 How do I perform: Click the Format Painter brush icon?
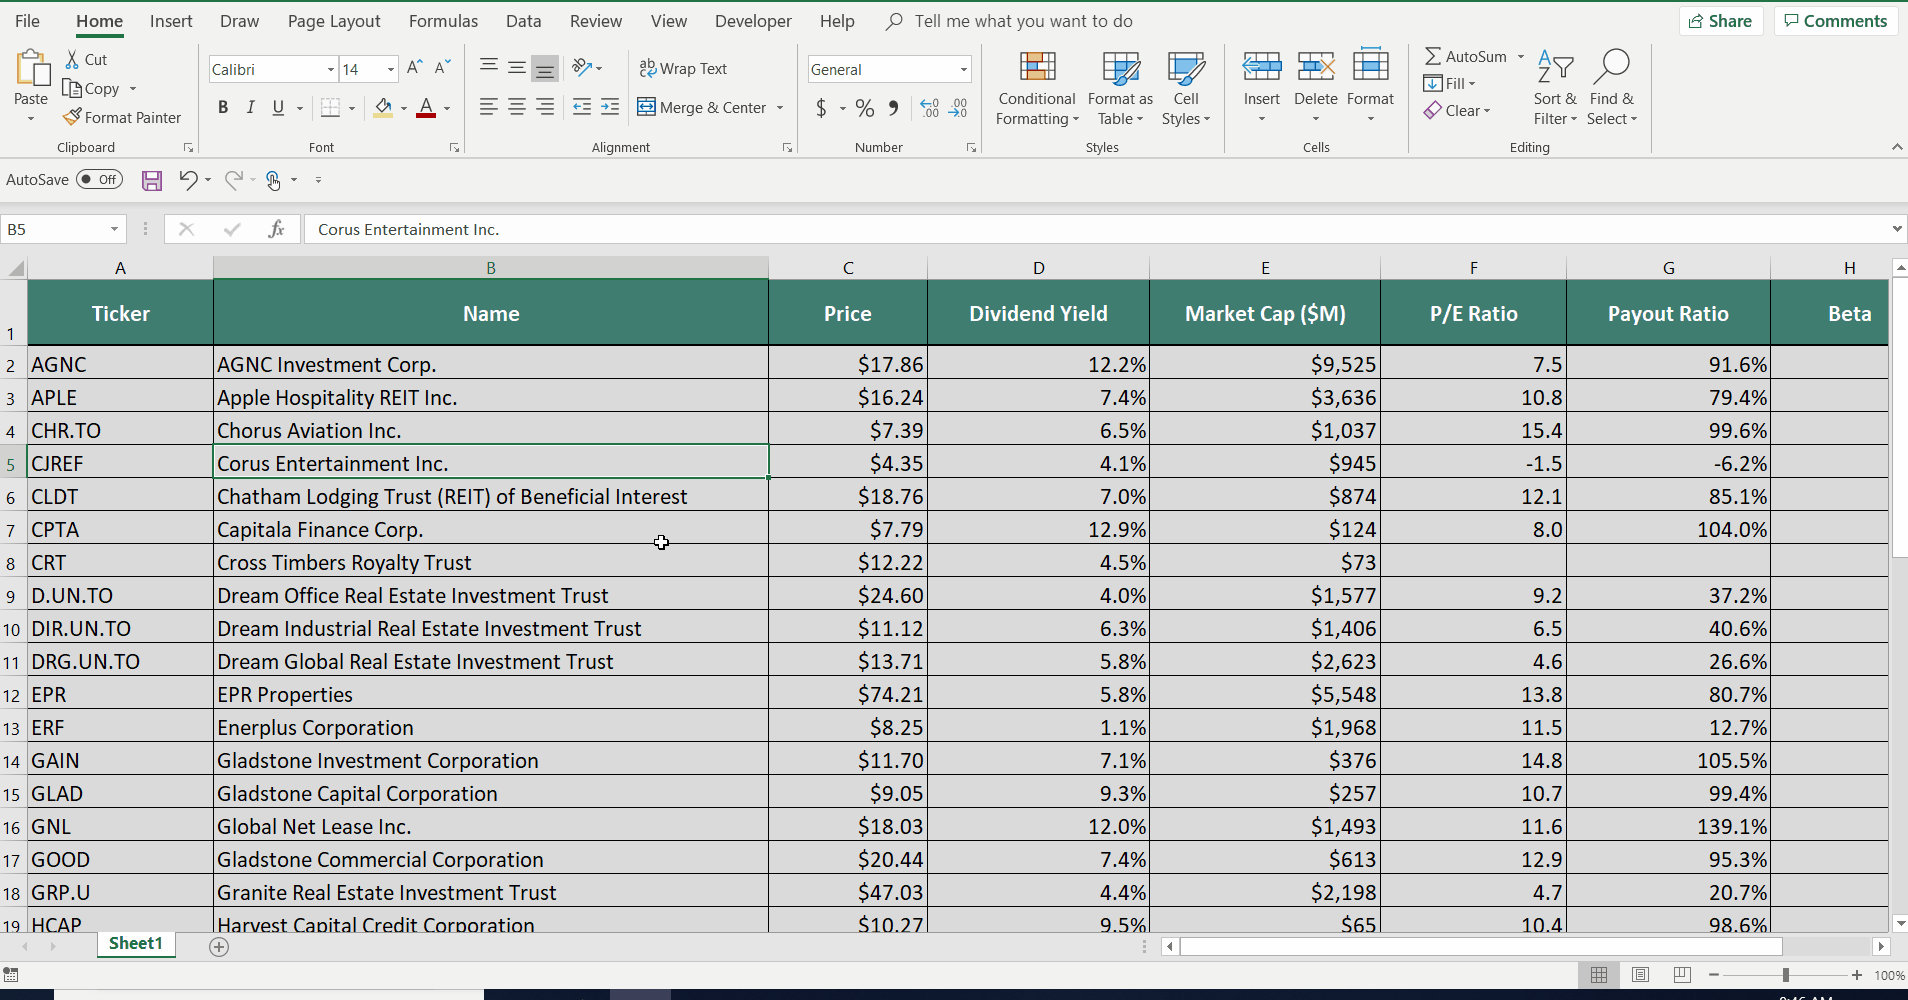(73, 117)
